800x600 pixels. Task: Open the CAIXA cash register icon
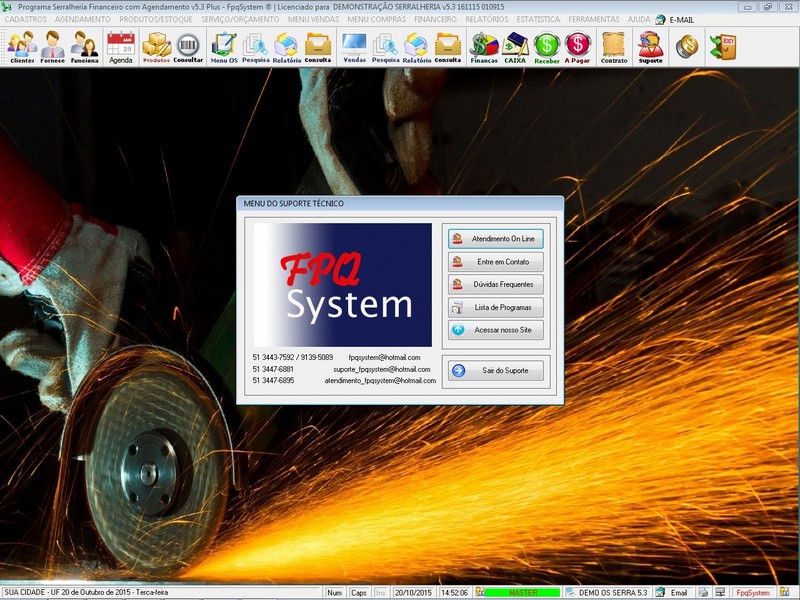515,46
